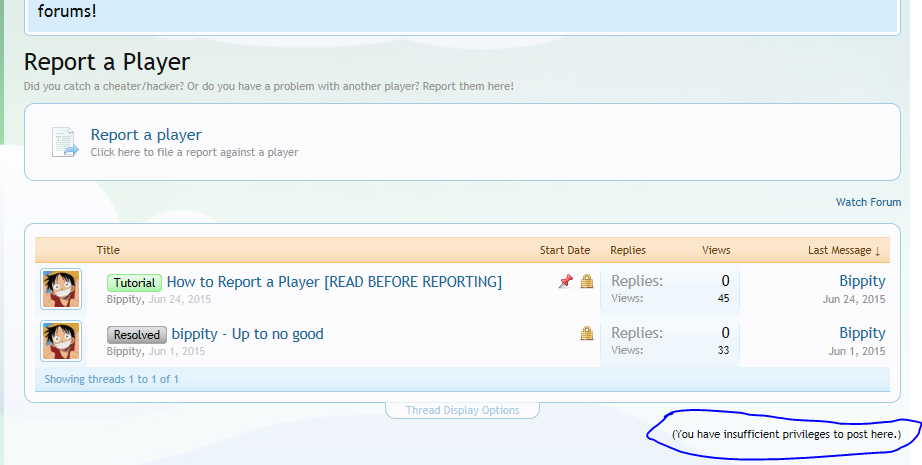This screenshot has width=922, height=465.
Task: Click the red sticky pin icon
Action: 566,282
